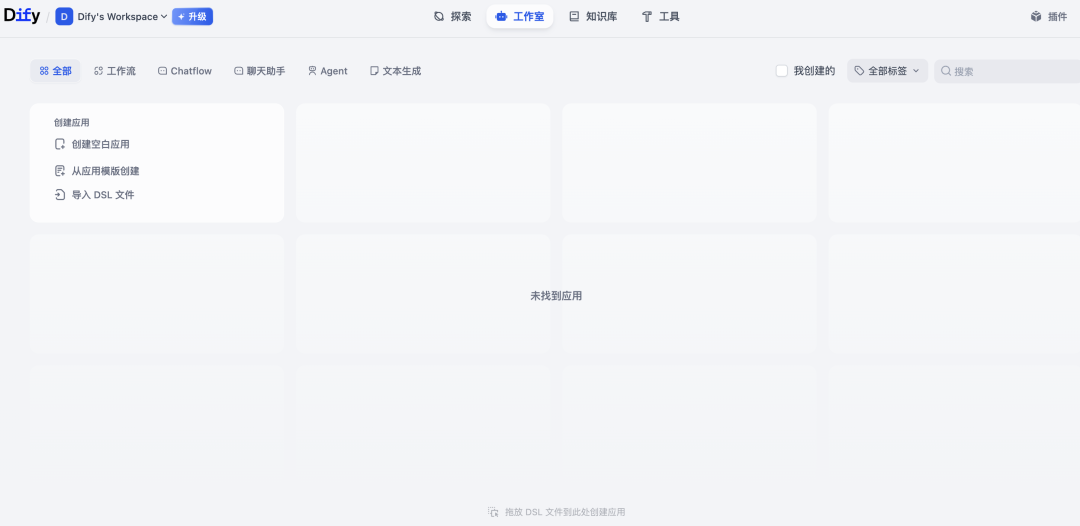Choose 创建空白应用
Image resolution: width=1080 pixels, height=526 pixels.
tap(100, 144)
